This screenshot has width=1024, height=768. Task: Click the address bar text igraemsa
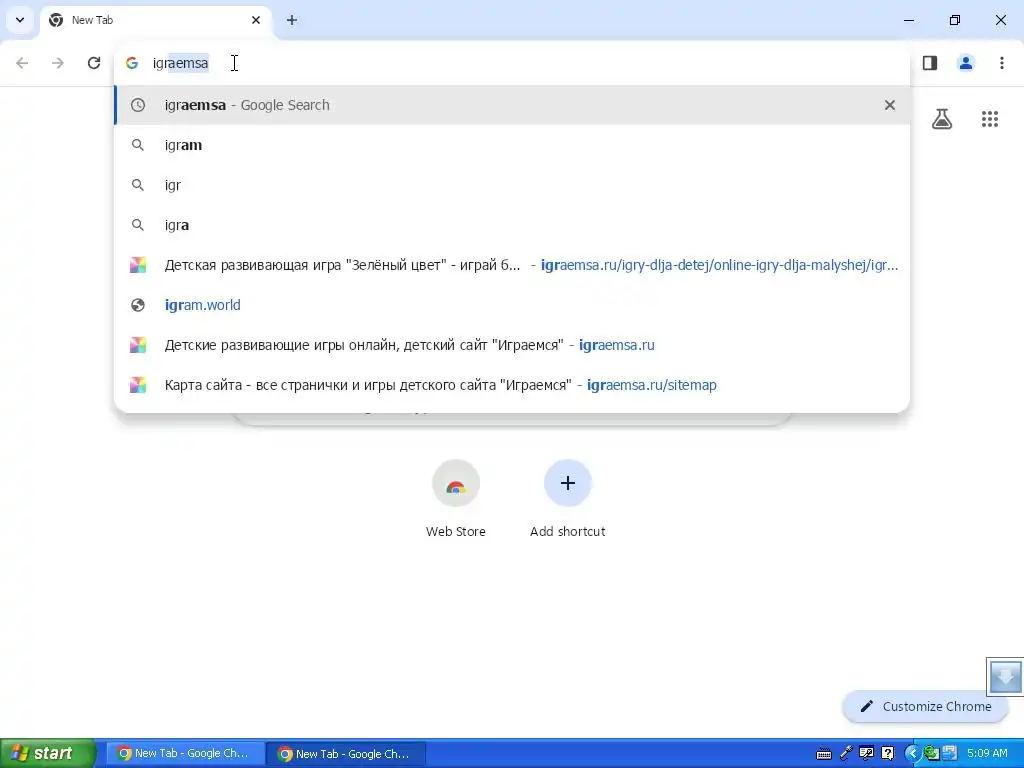tap(180, 63)
